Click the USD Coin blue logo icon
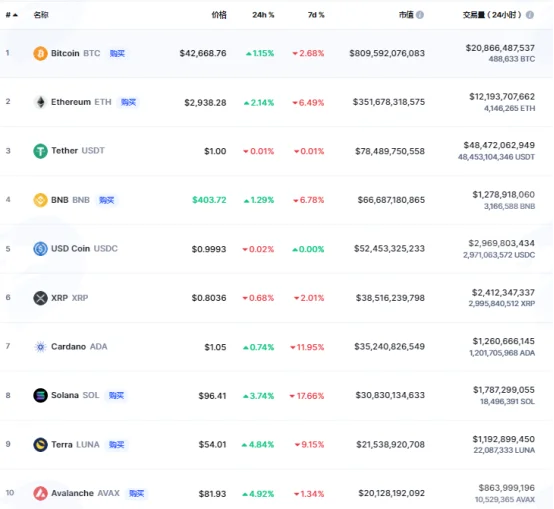This screenshot has width=554, height=509. pos(40,249)
